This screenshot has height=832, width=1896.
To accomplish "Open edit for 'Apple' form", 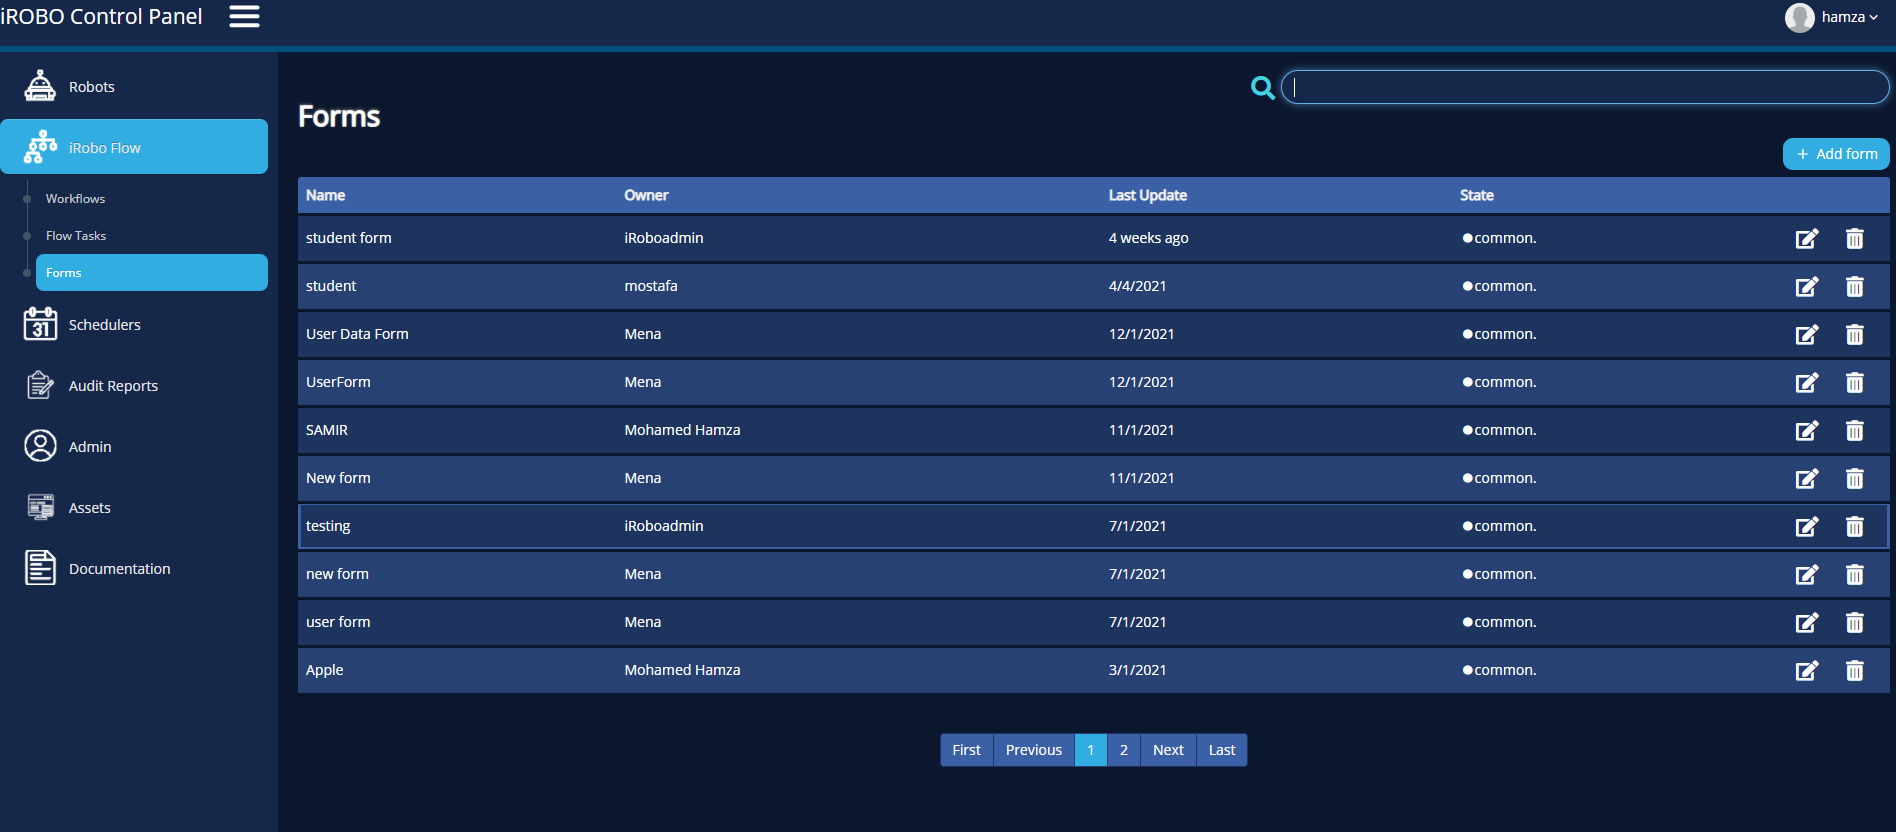I will click(x=1806, y=671).
